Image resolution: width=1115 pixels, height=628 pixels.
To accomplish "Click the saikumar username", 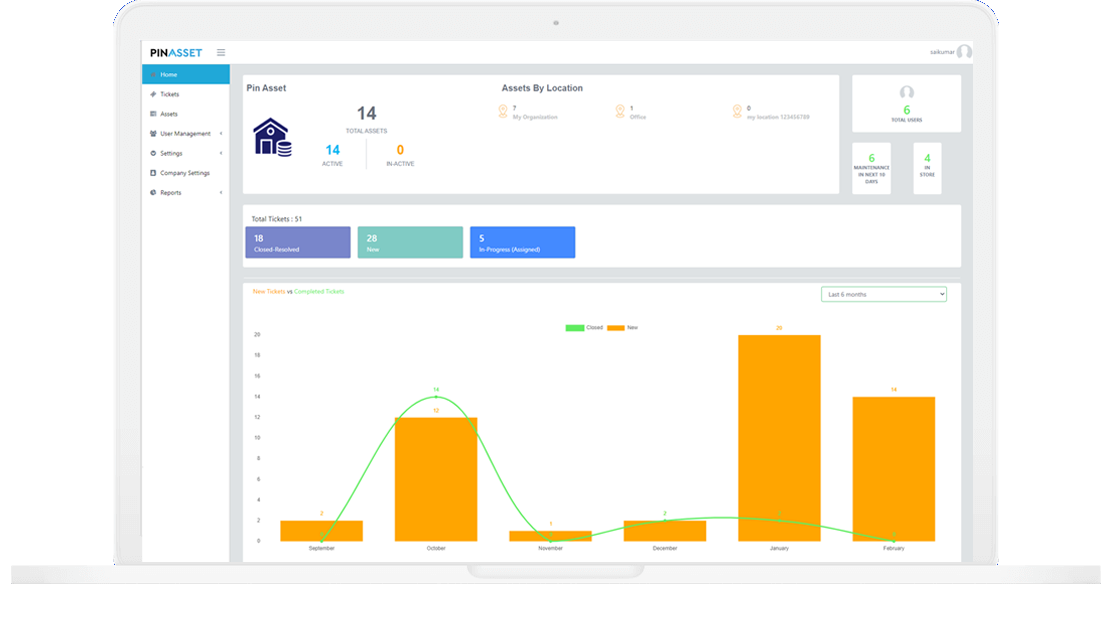I will point(942,52).
